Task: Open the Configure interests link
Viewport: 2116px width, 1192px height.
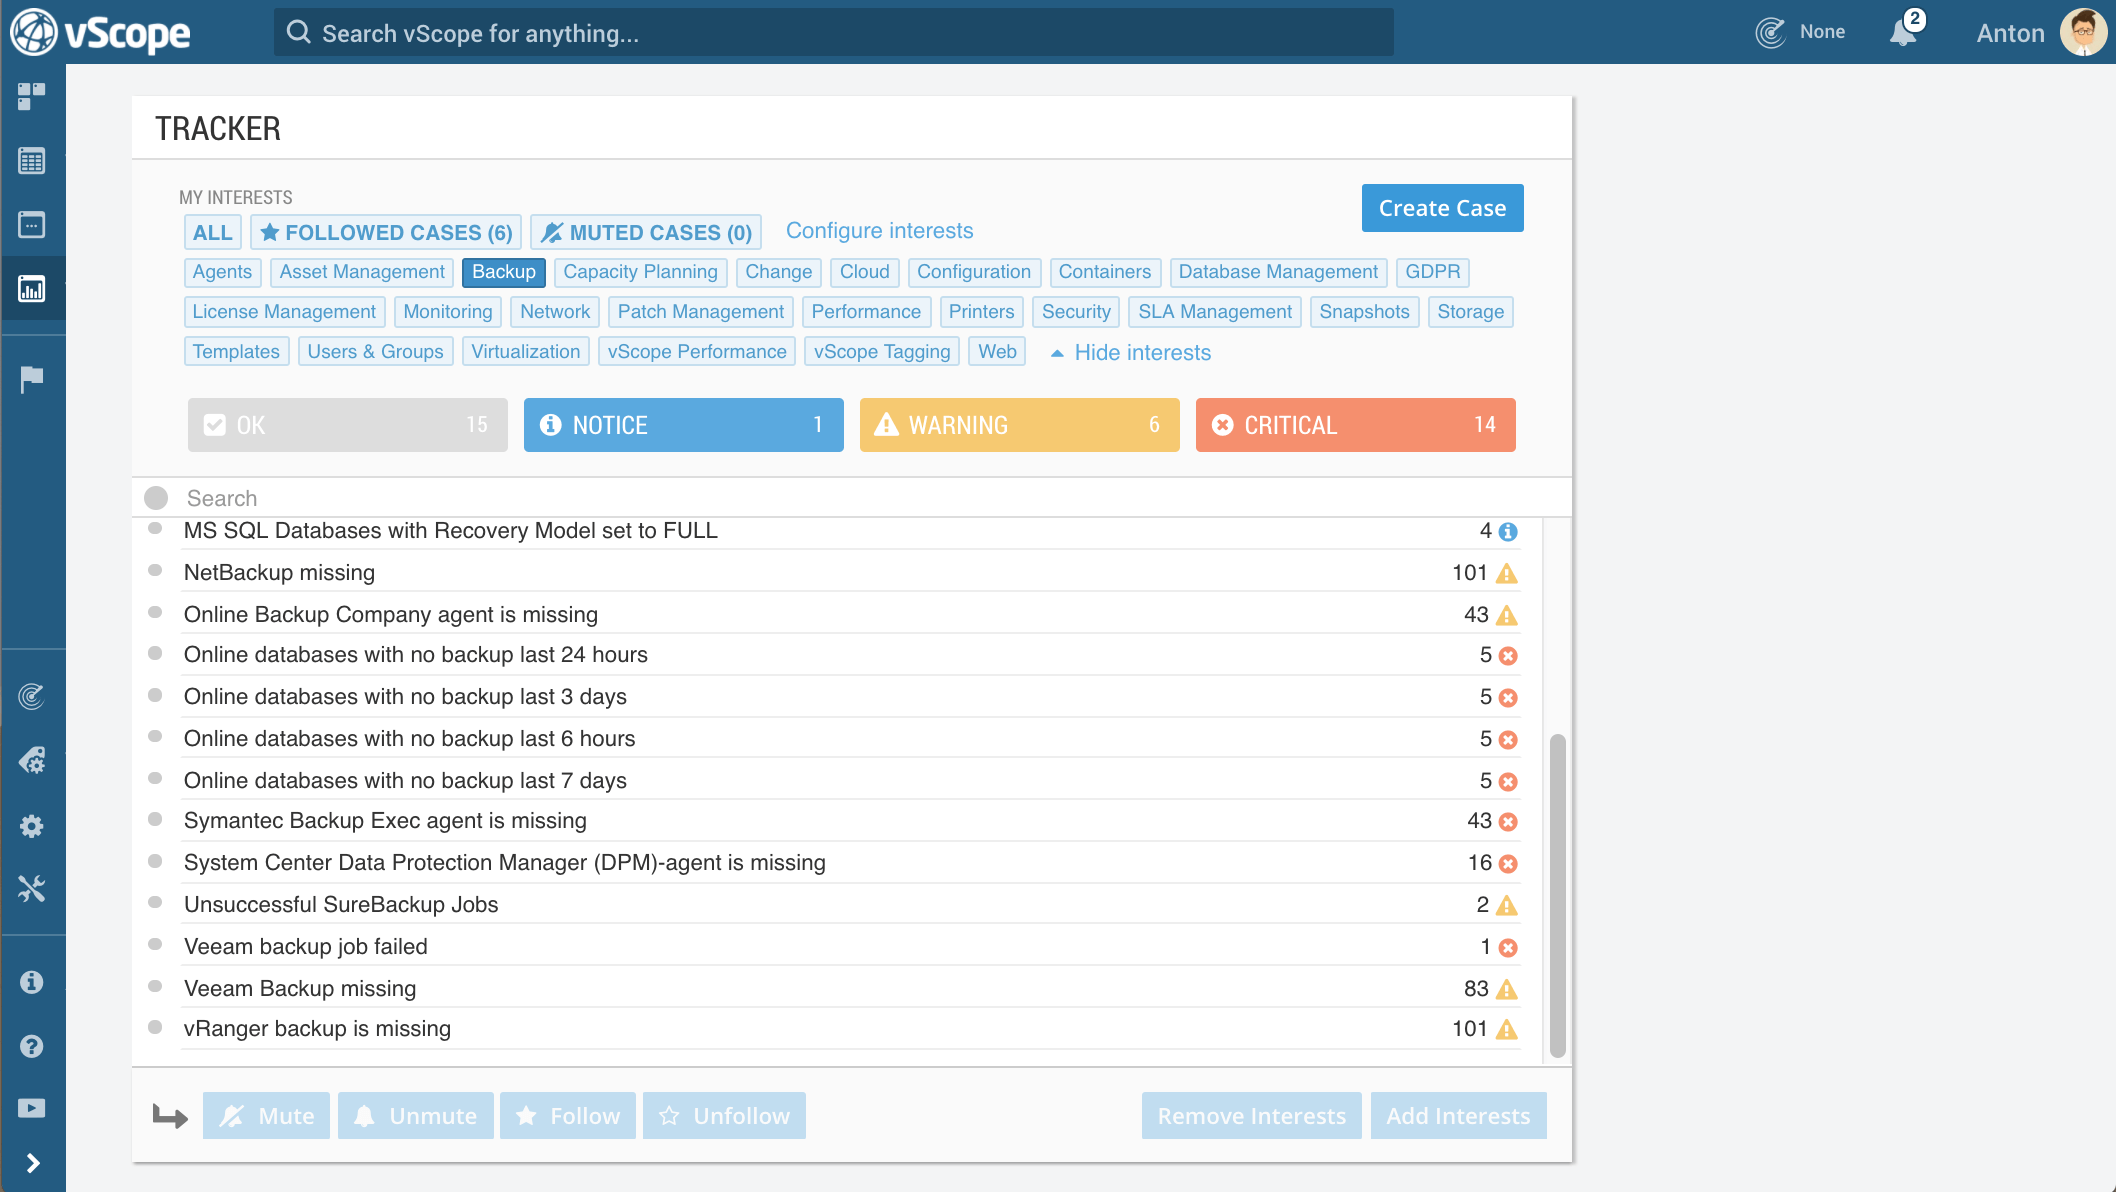Action: pos(879,231)
